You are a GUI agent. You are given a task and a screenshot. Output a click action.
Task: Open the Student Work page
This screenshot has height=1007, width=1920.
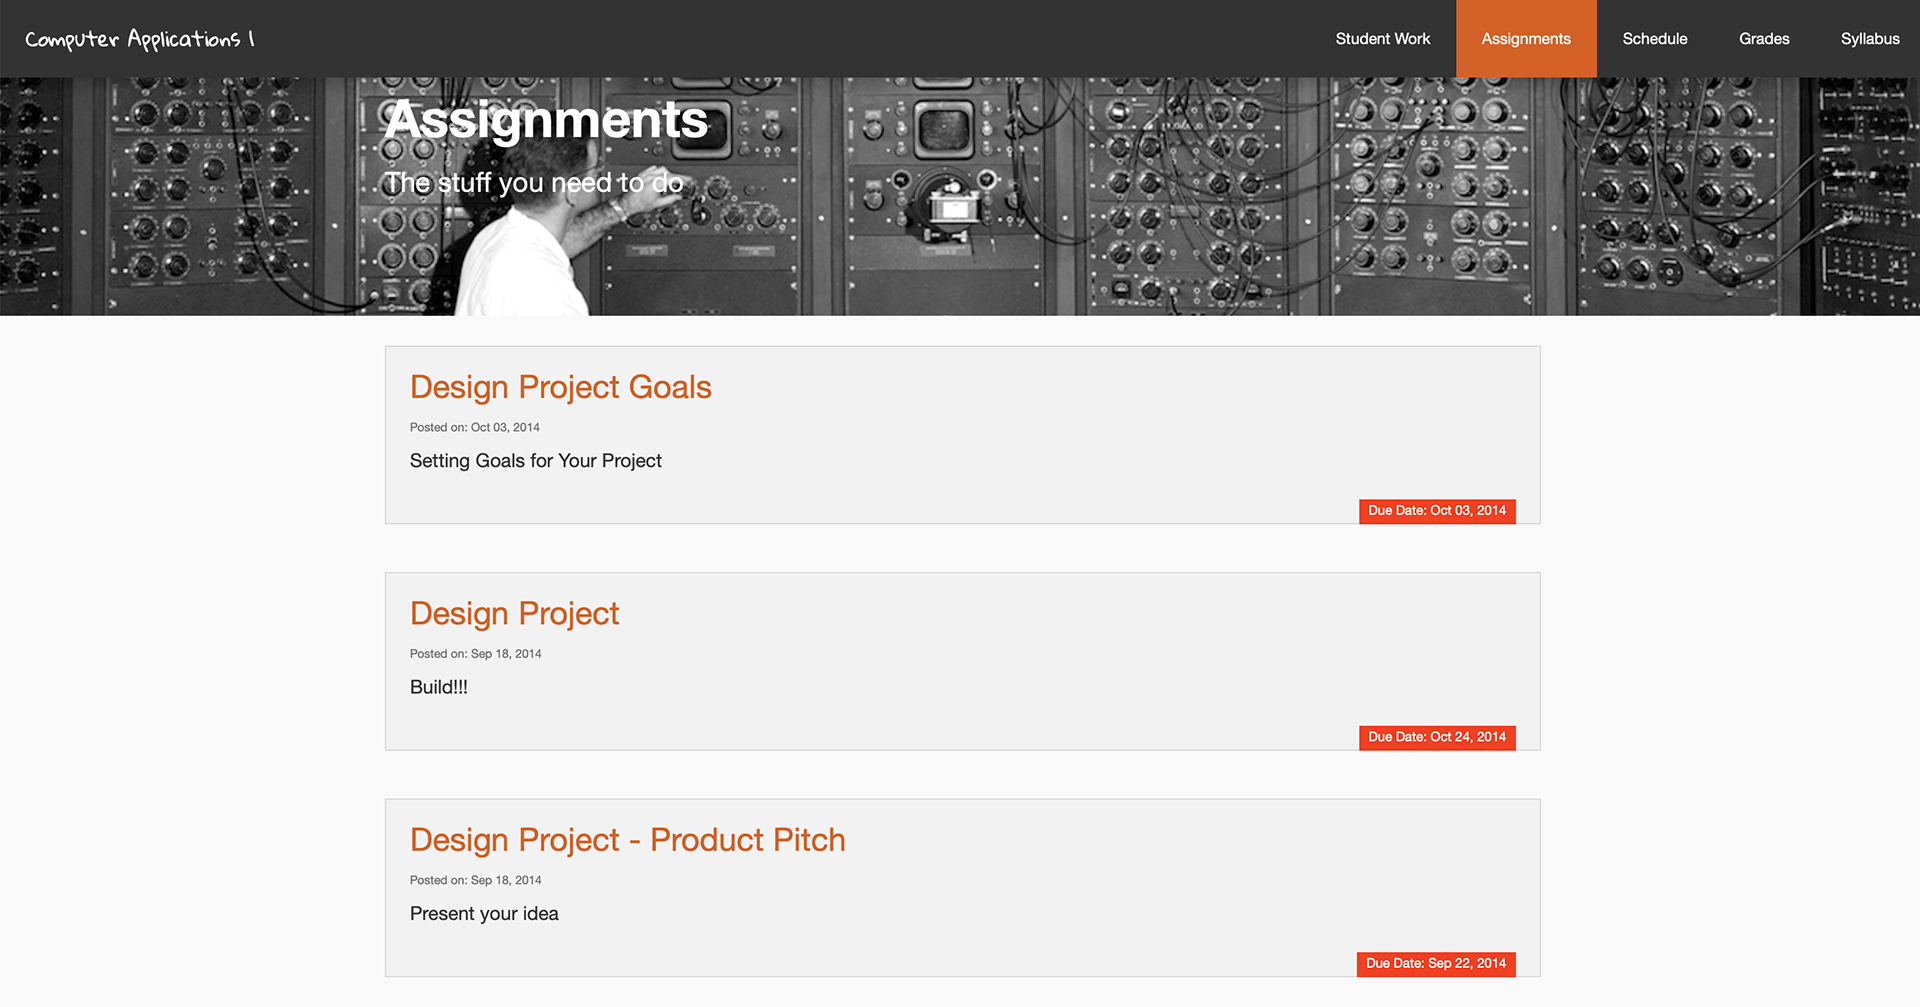[x=1382, y=39]
